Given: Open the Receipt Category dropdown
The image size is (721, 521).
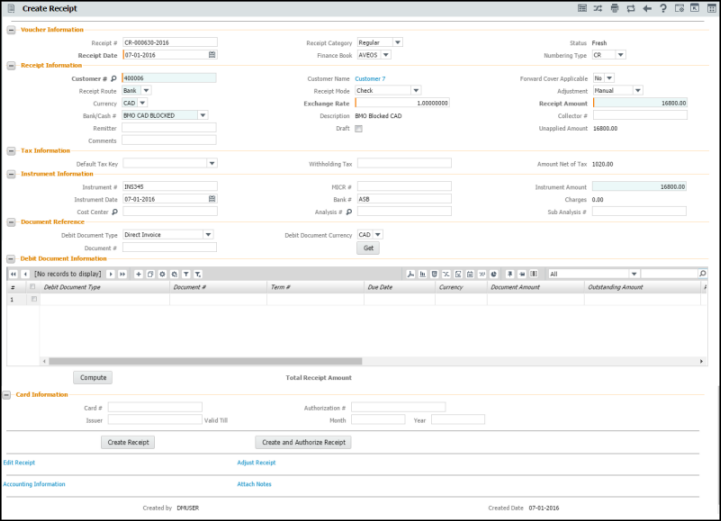Looking at the screenshot, I should coord(398,42).
